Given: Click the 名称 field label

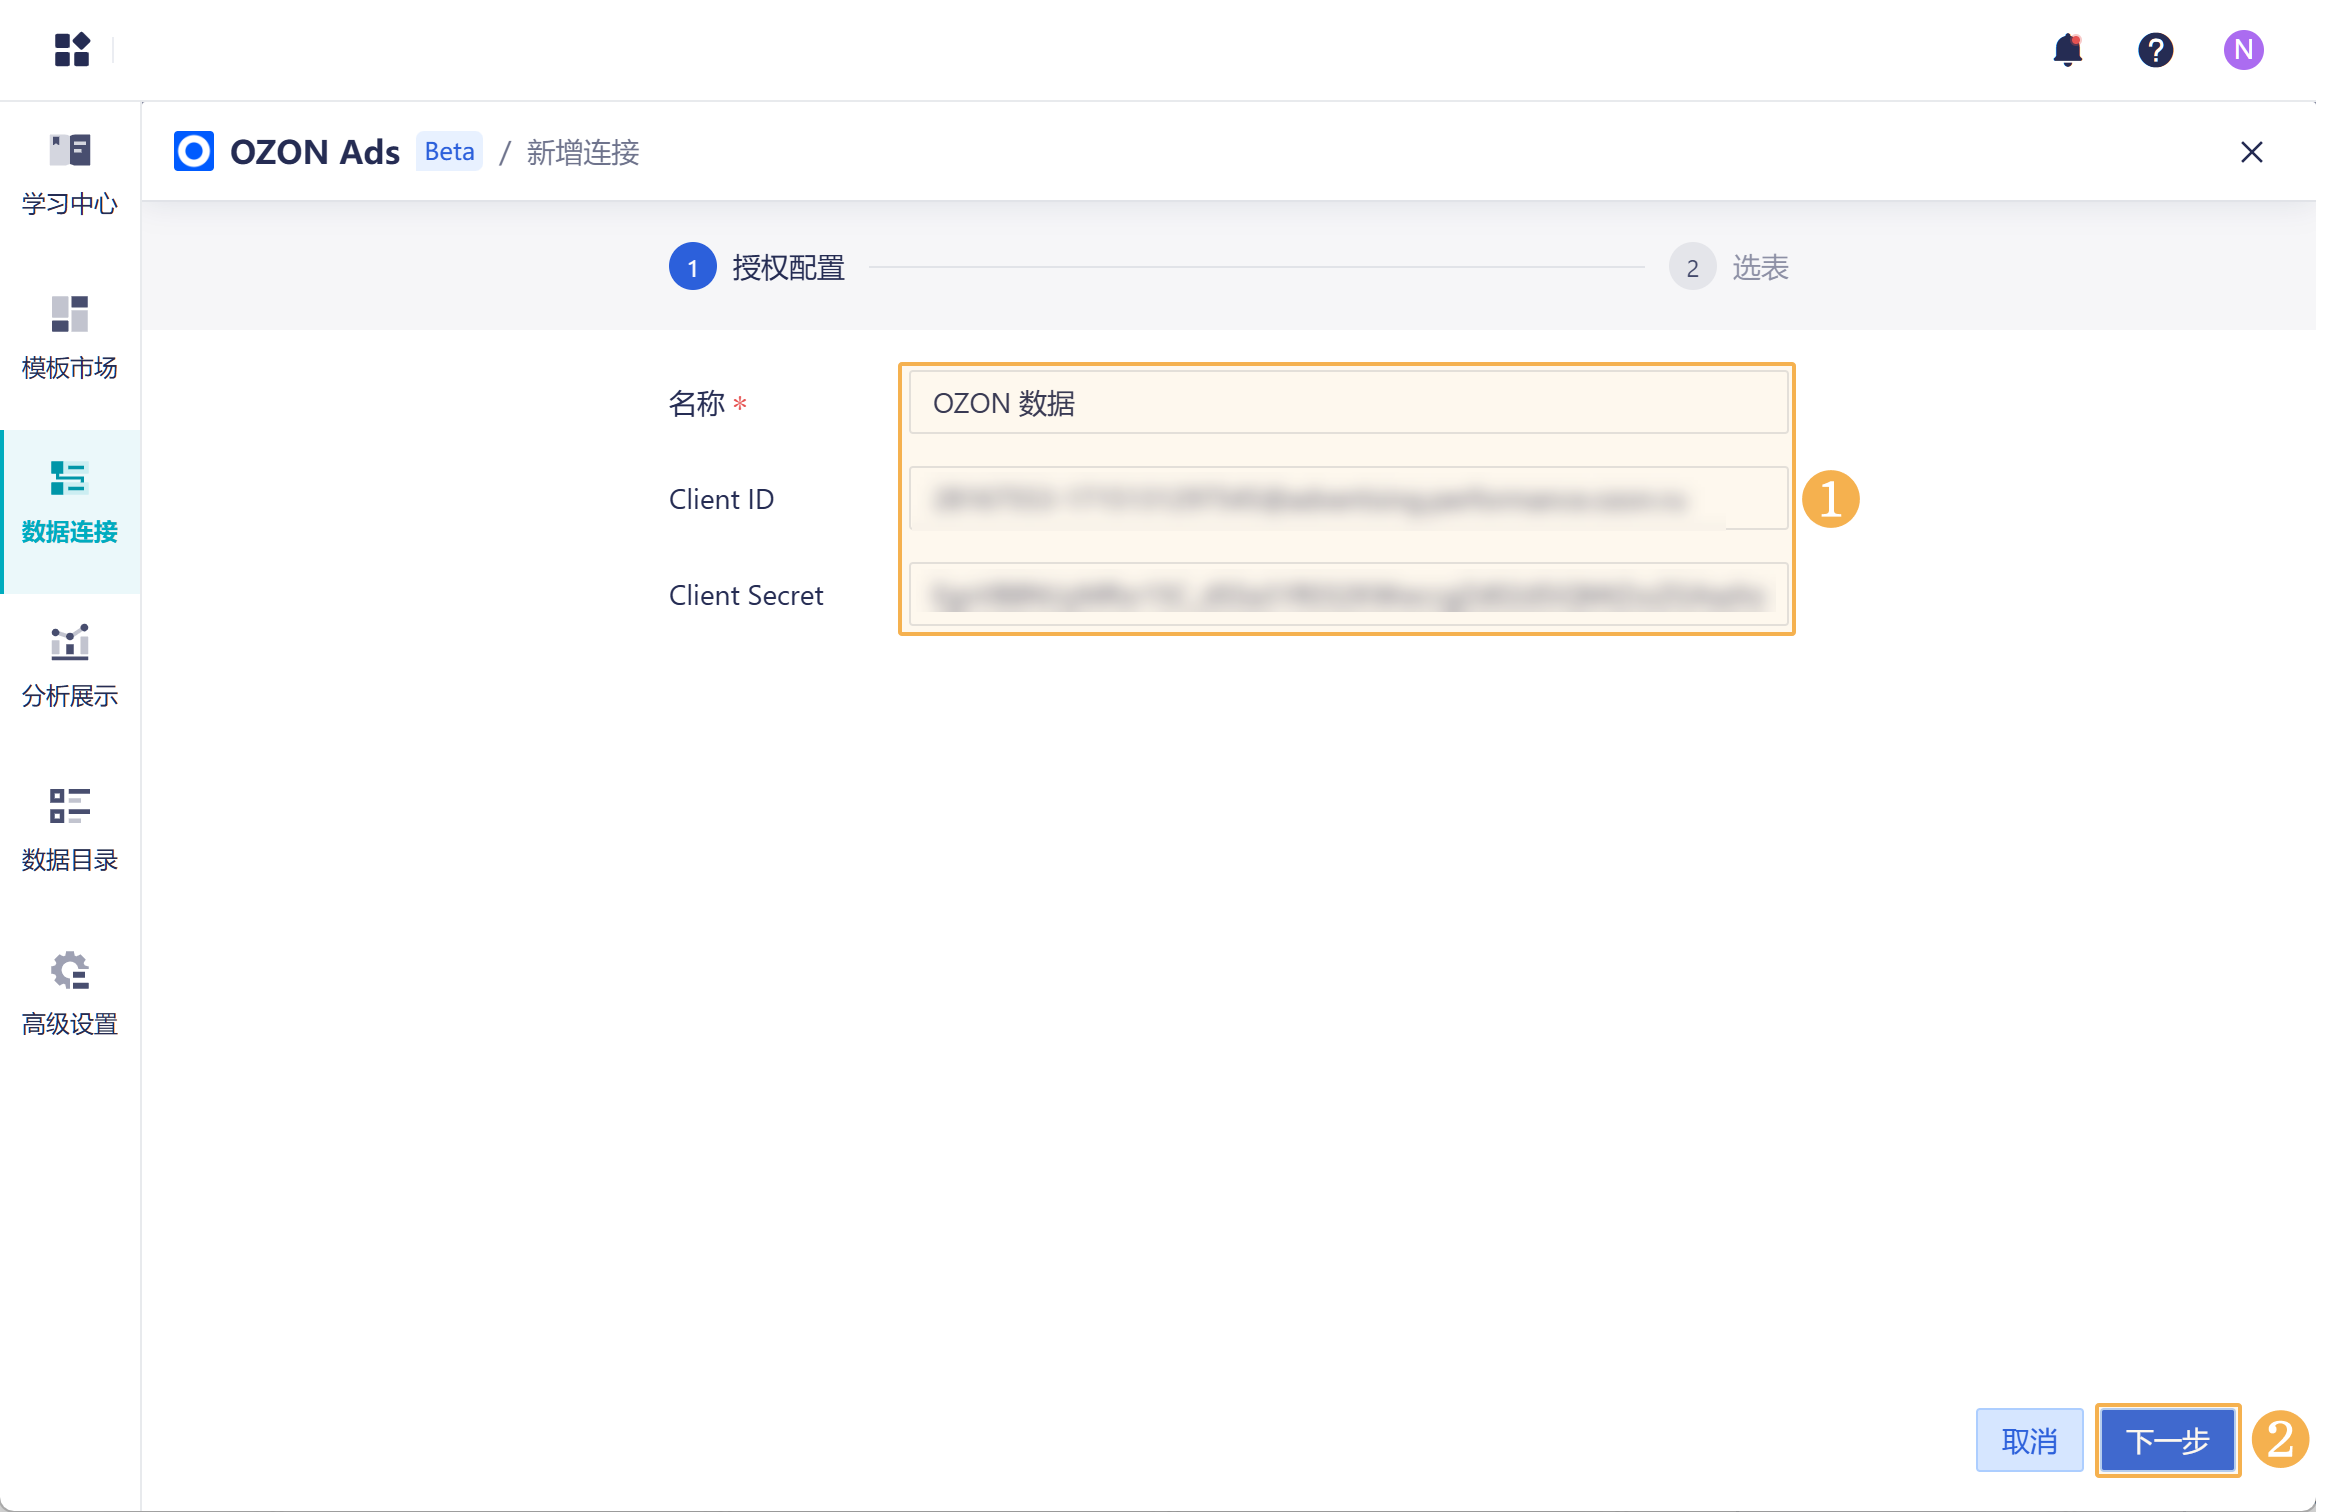Looking at the screenshot, I should coord(697,404).
